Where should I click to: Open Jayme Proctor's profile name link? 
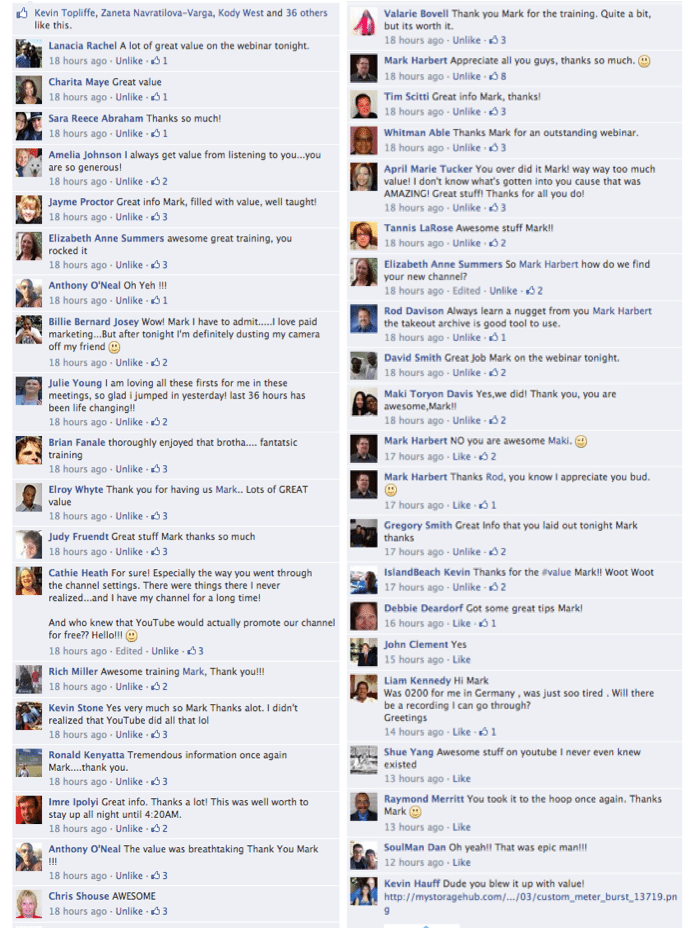point(81,202)
